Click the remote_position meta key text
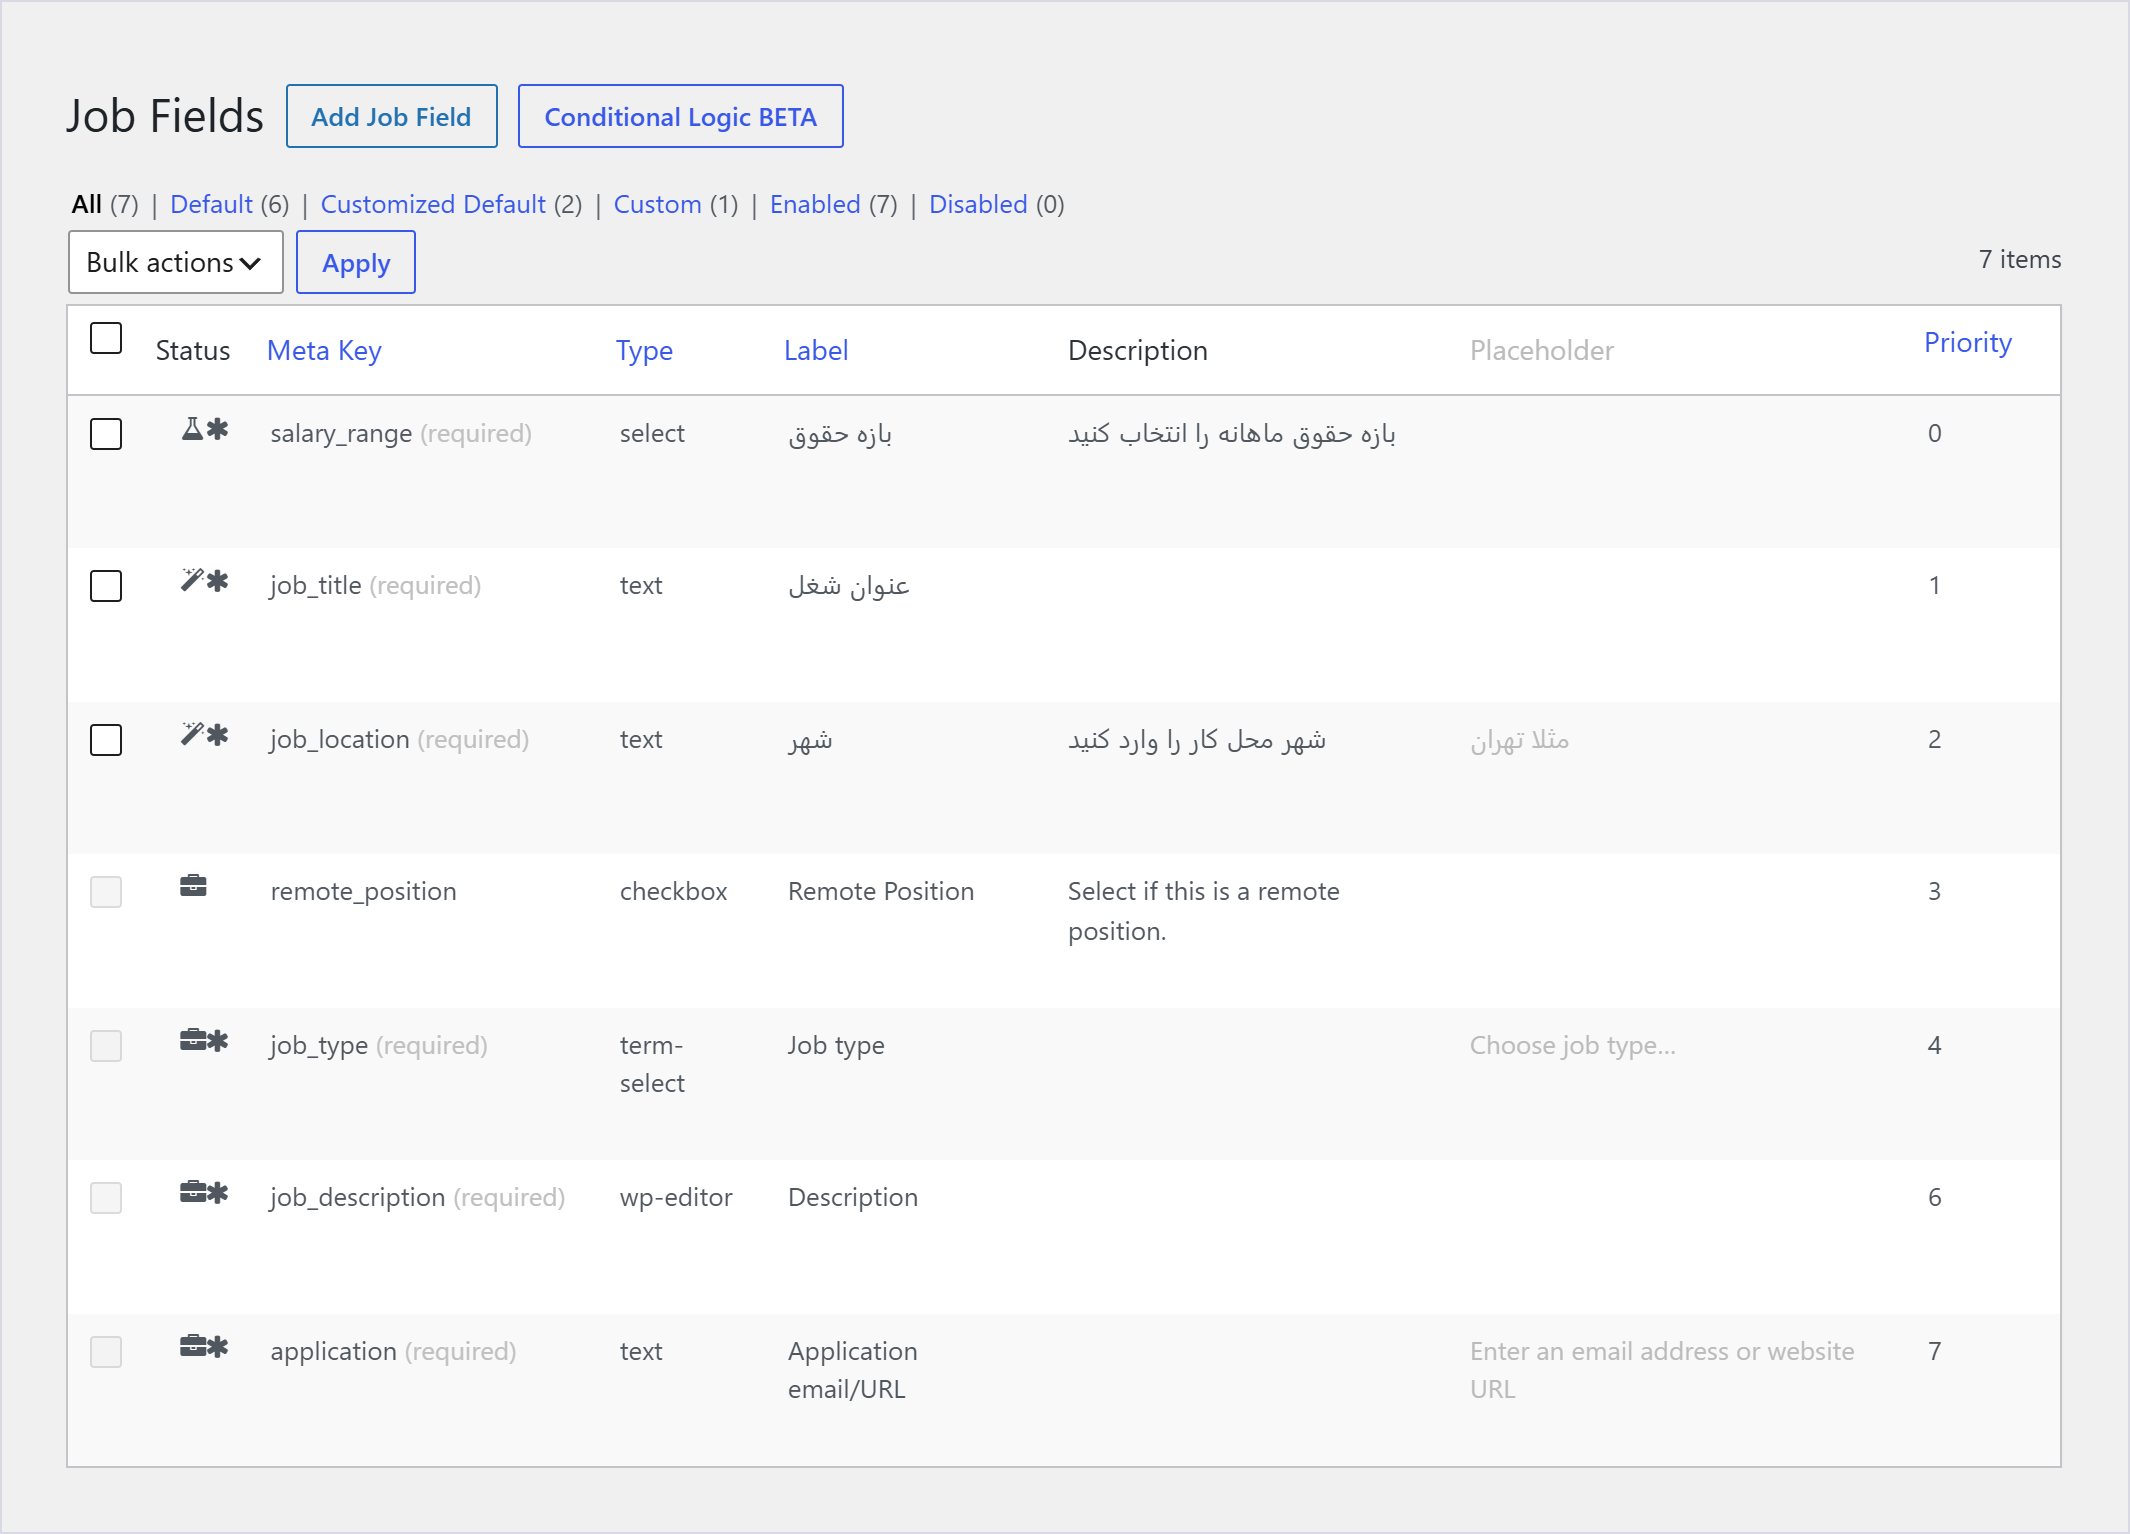The height and width of the screenshot is (1534, 2130). [363, 891]
